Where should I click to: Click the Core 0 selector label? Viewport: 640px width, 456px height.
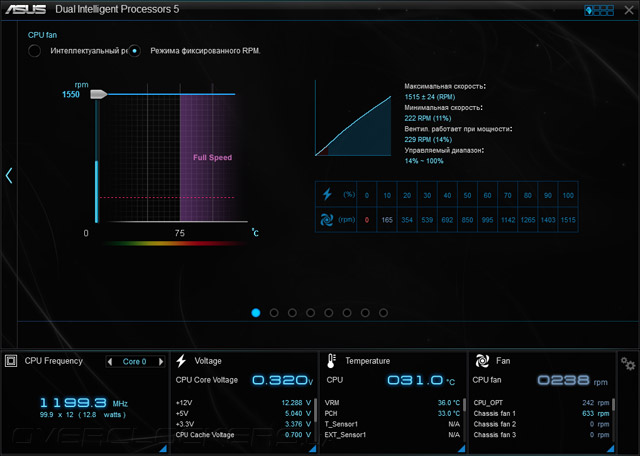click(135, 362)
